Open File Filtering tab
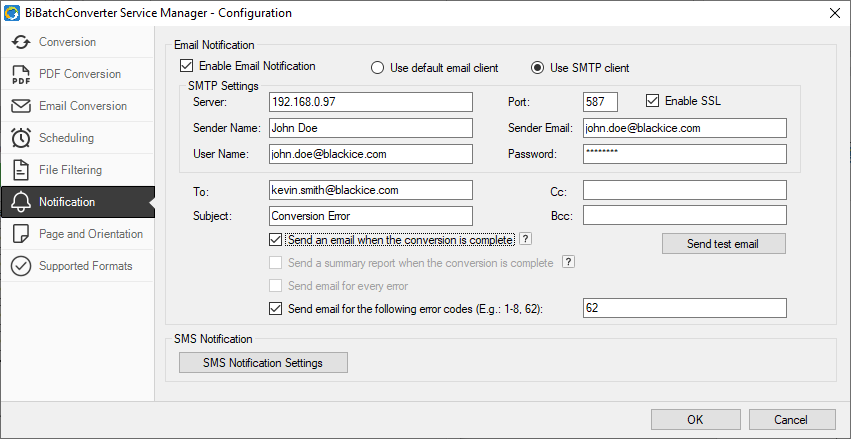The width and height of the screenshot is (851, 439). point(78,170)
